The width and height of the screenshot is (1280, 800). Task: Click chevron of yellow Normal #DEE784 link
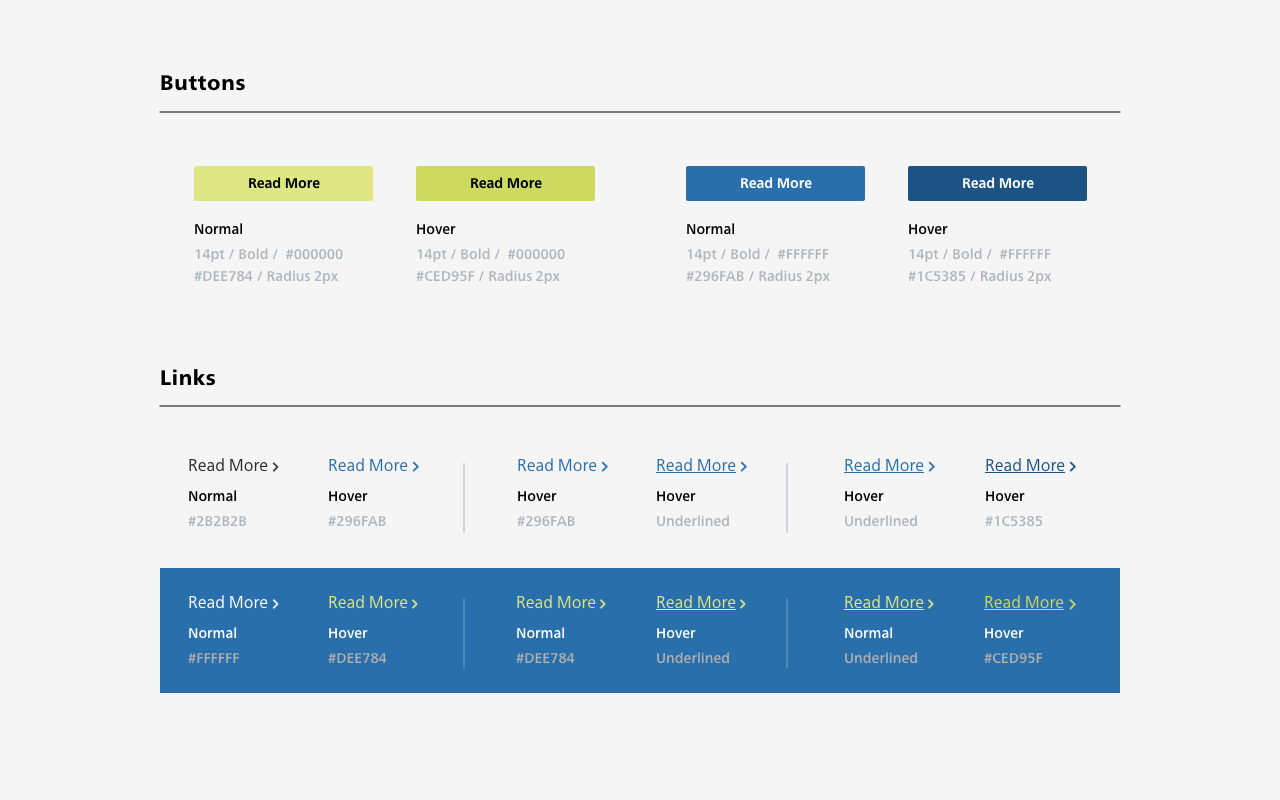click(603, 604)
